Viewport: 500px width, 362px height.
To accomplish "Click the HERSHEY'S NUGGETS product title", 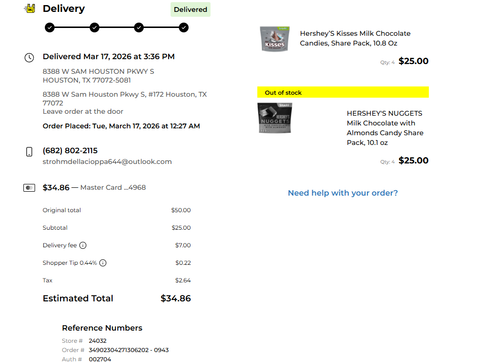I will pos(385,128).
